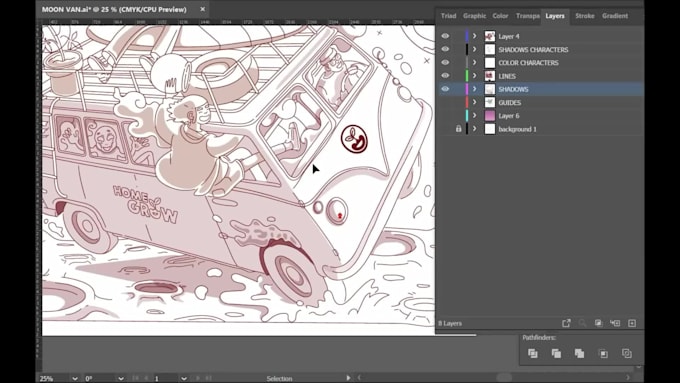Expand the SHADOWS CHARACTERS layer contents
680x383 pixels.
(474, 49)
